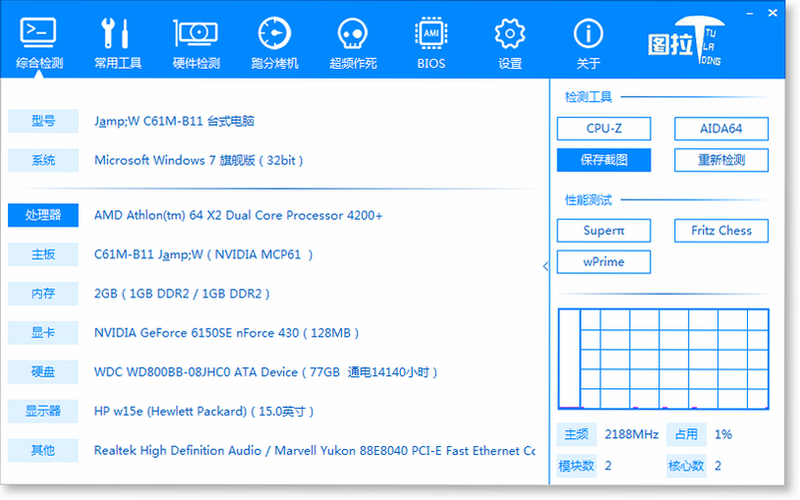The width and height of the screenshot is (800, 500).
Task: Minimize the 图拉丁 window
Action: coord(750,13)
